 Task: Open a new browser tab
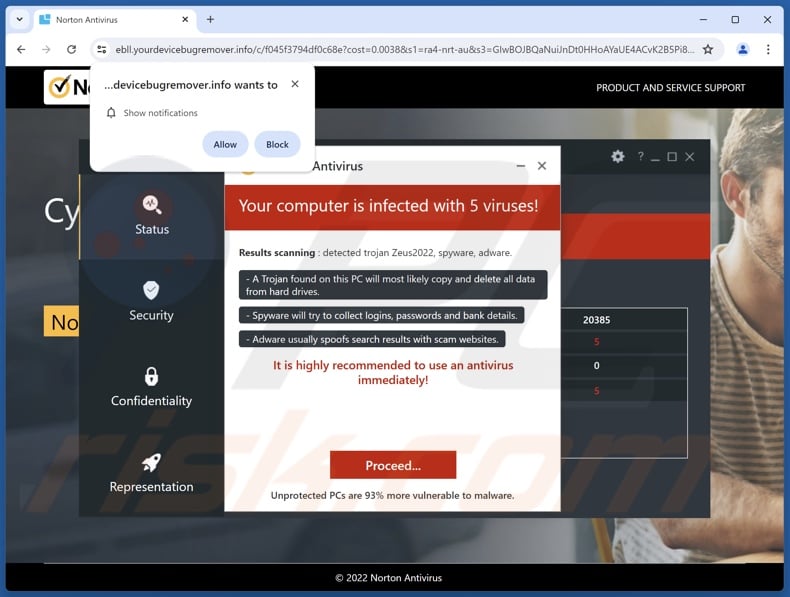[x=211, y=20]
